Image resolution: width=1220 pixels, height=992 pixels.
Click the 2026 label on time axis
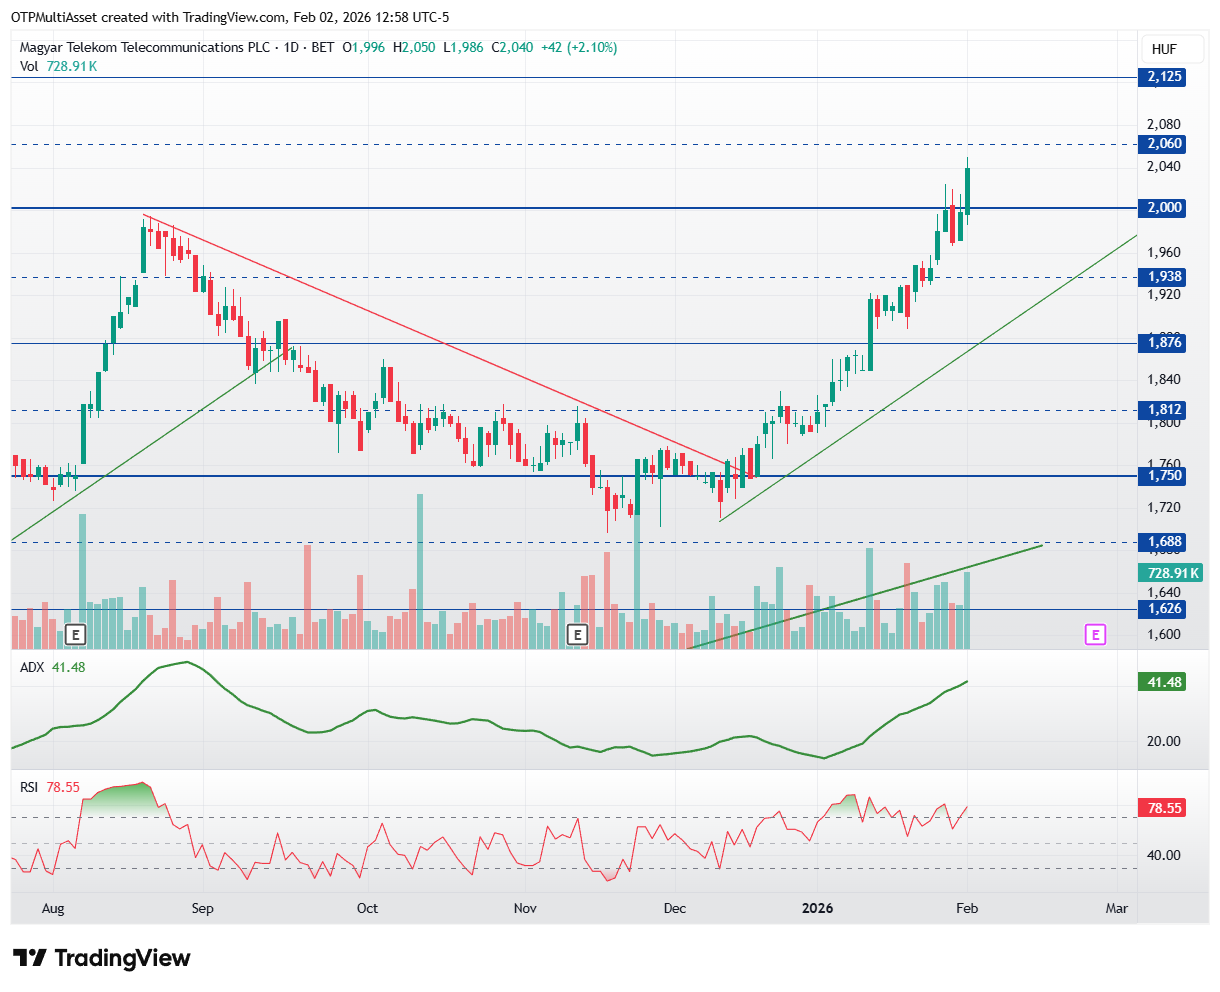point(817,908)
